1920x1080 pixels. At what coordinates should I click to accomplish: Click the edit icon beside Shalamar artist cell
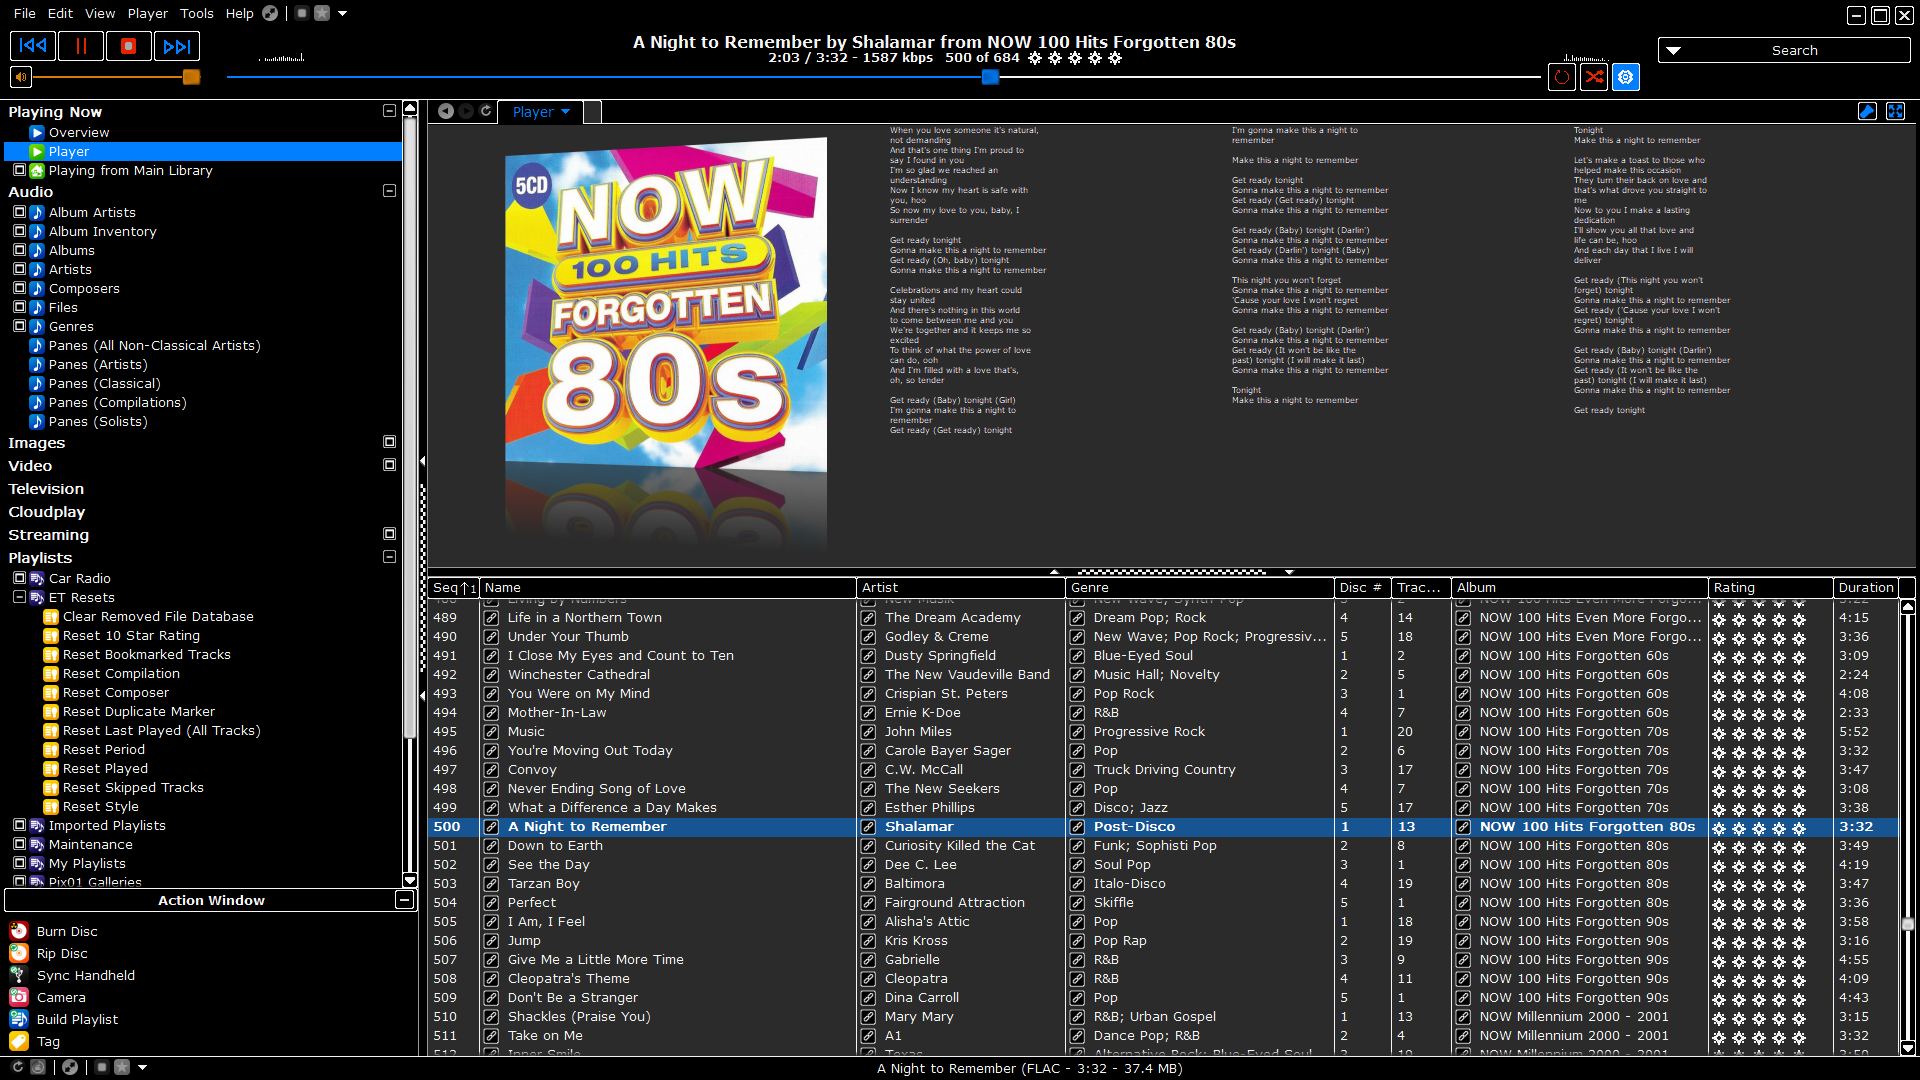coord(869,827)
